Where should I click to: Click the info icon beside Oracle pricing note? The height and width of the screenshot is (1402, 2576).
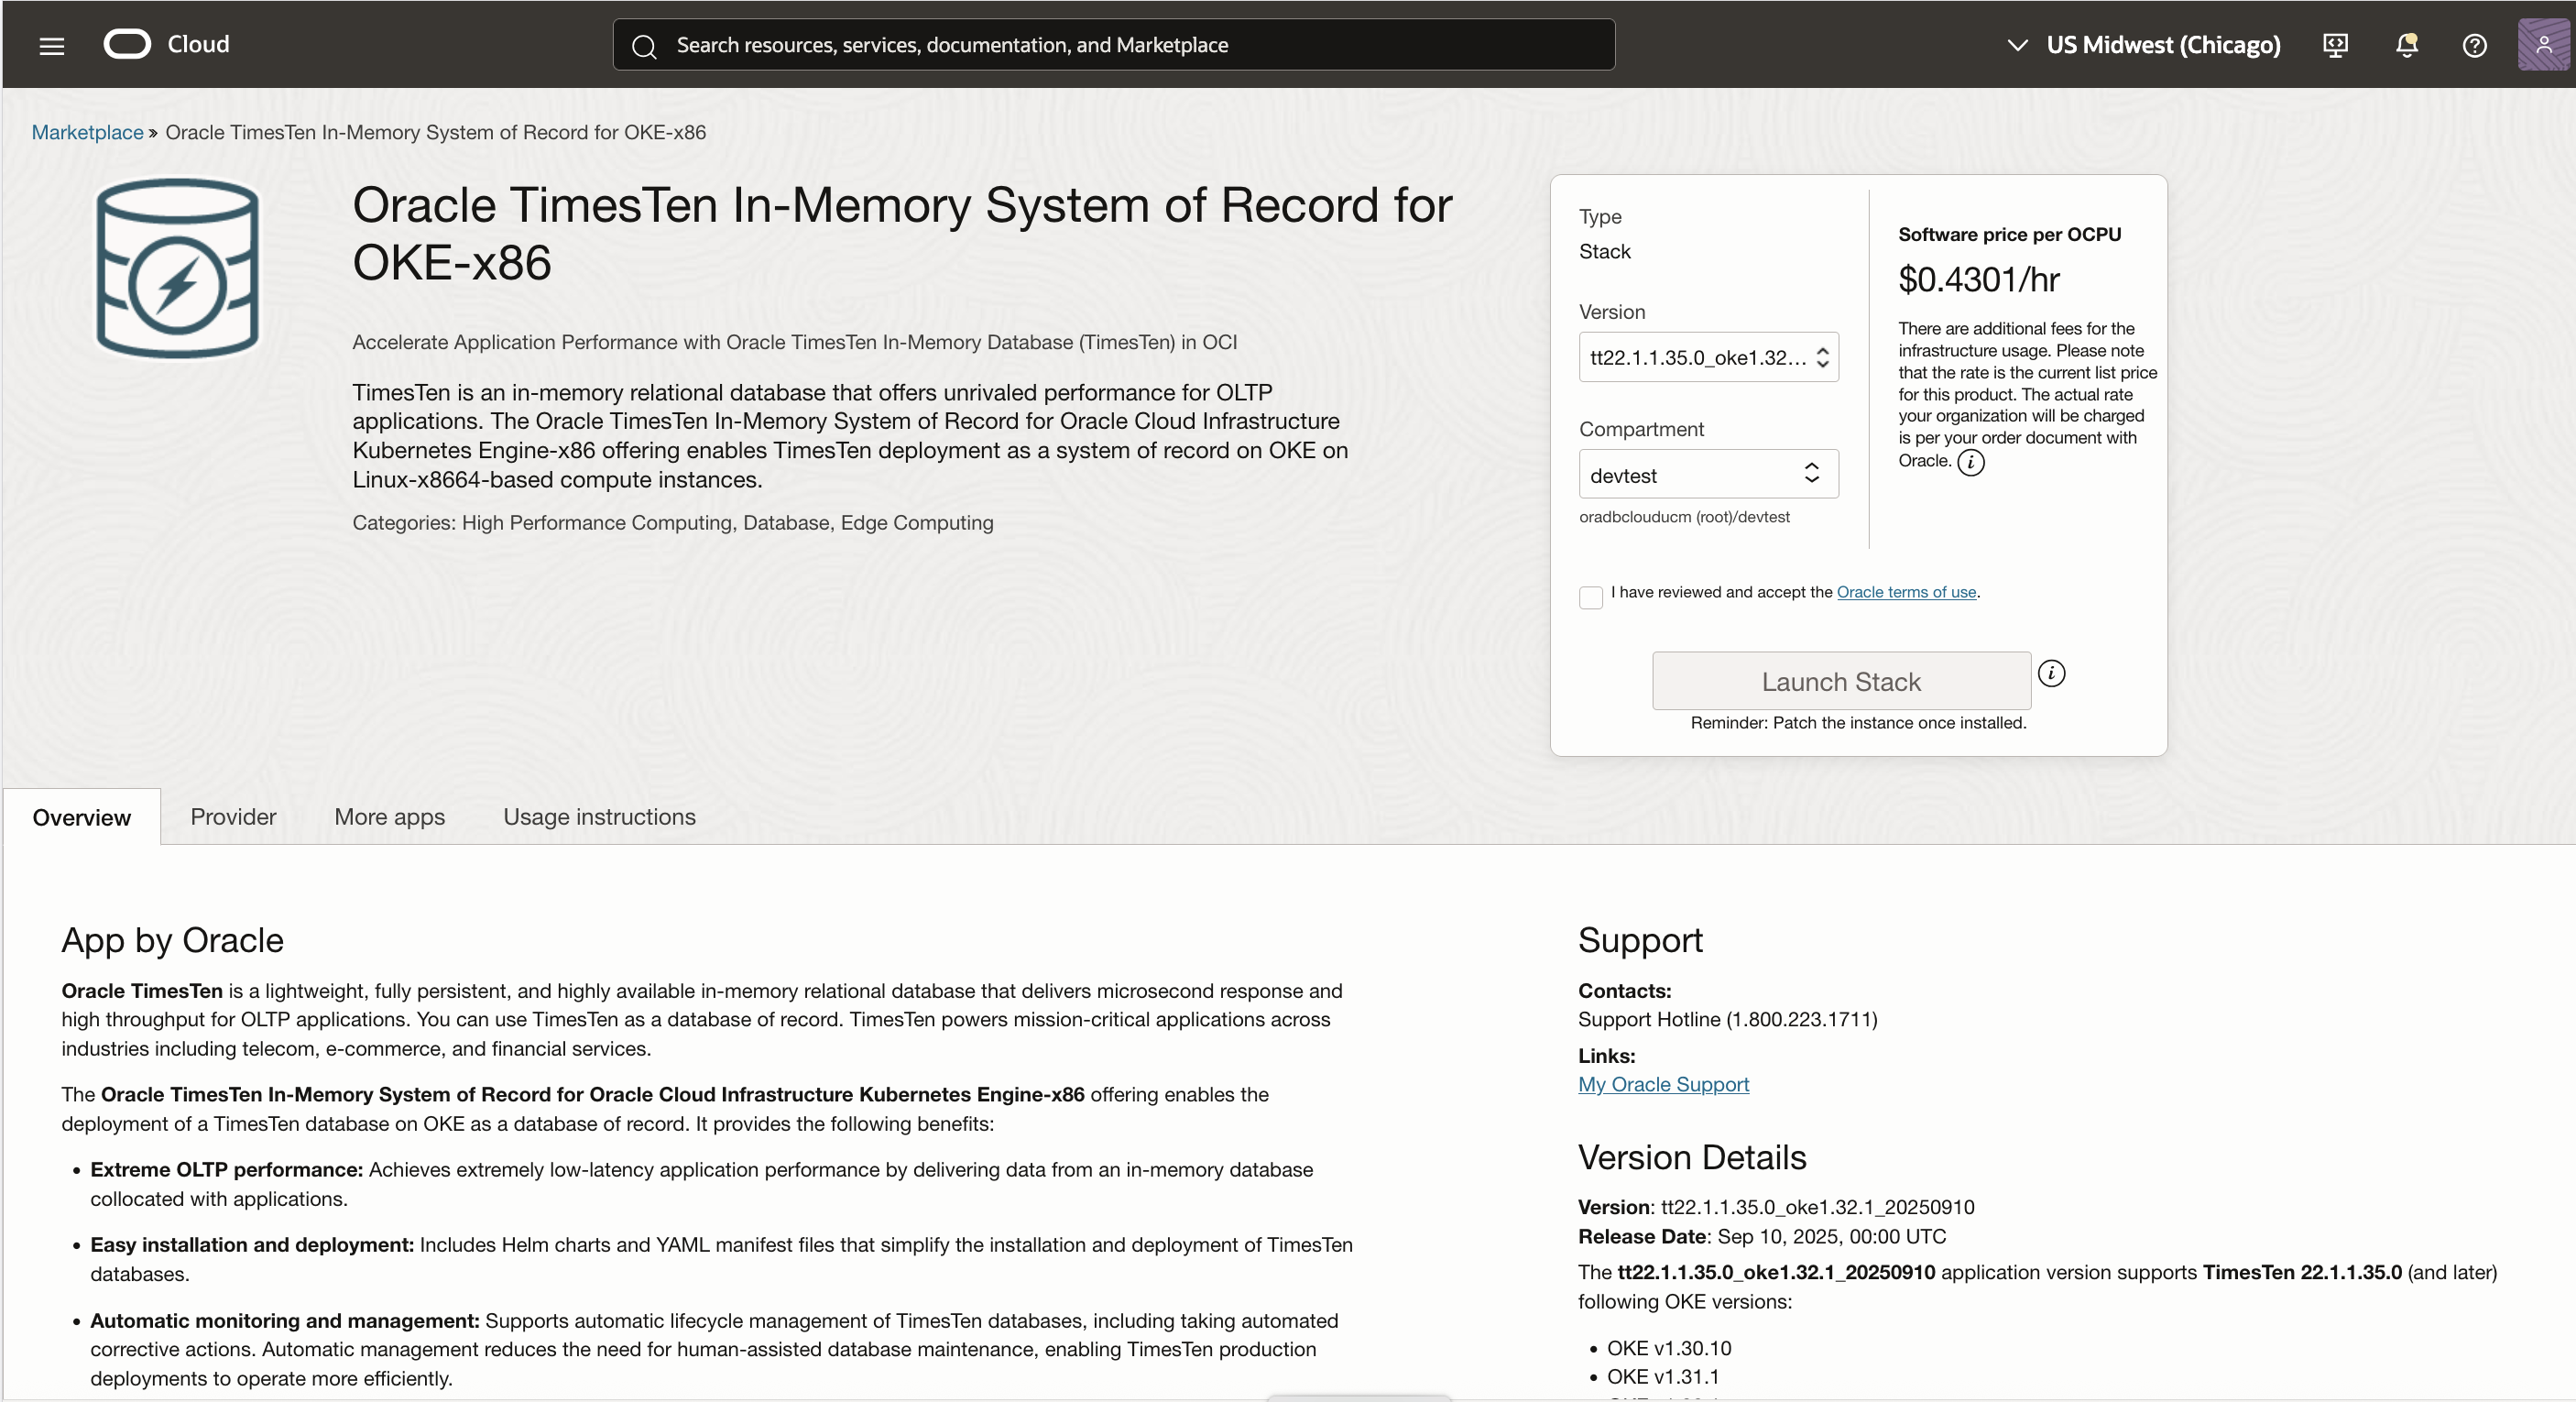(x=1971, y=462)
